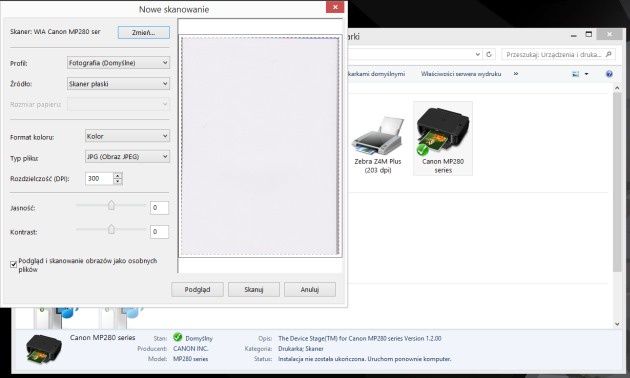The width and height of the screenshot is (630, 378).
Task: Click the 'CANON INC.' producer text
Action: (x=190, y=349)
